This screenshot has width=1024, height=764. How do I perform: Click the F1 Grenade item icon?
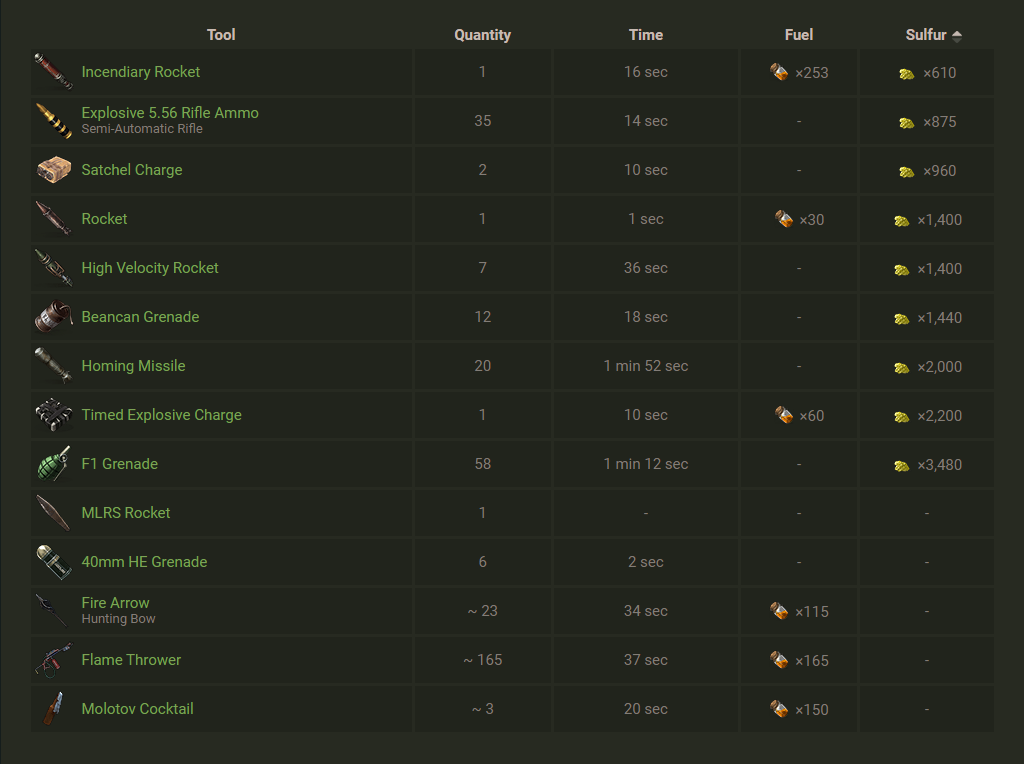point(53,464)
